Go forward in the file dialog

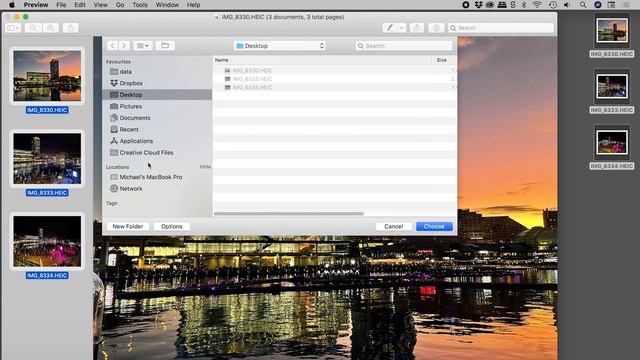(124, 46)
